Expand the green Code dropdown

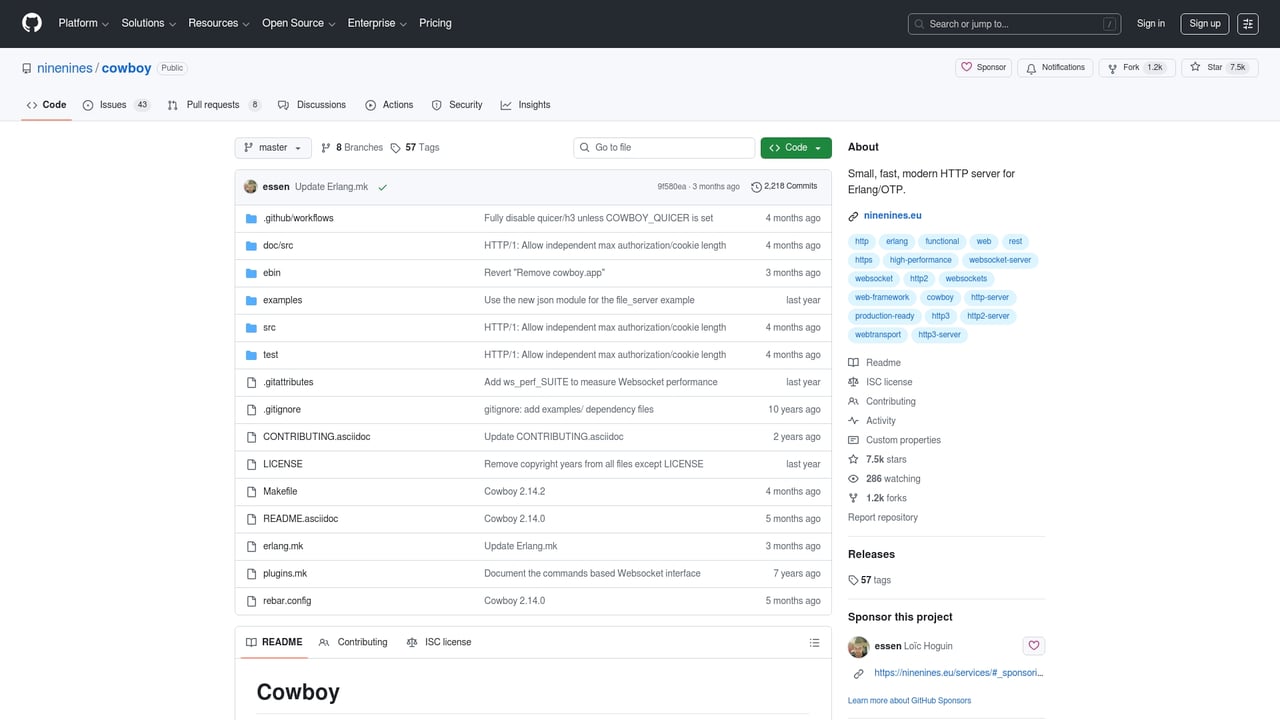click(x=795, y=147)
